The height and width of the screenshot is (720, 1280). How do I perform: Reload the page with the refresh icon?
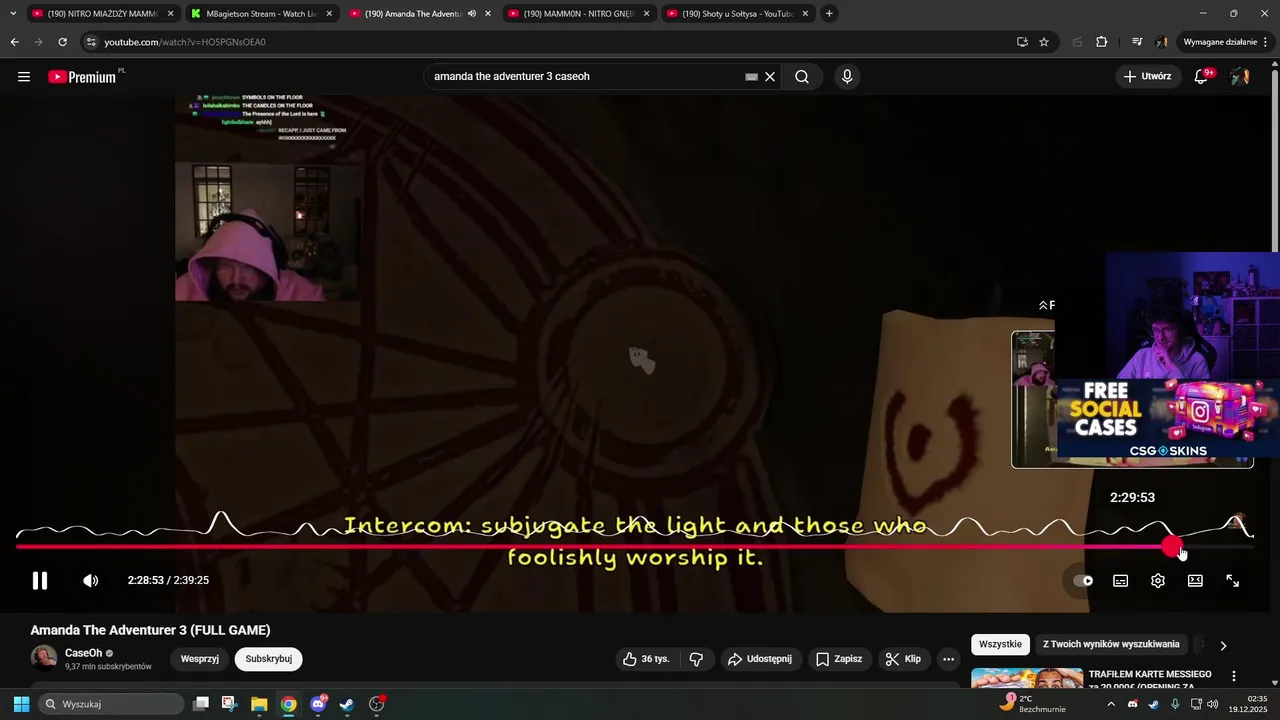click(x=63, y=42)
